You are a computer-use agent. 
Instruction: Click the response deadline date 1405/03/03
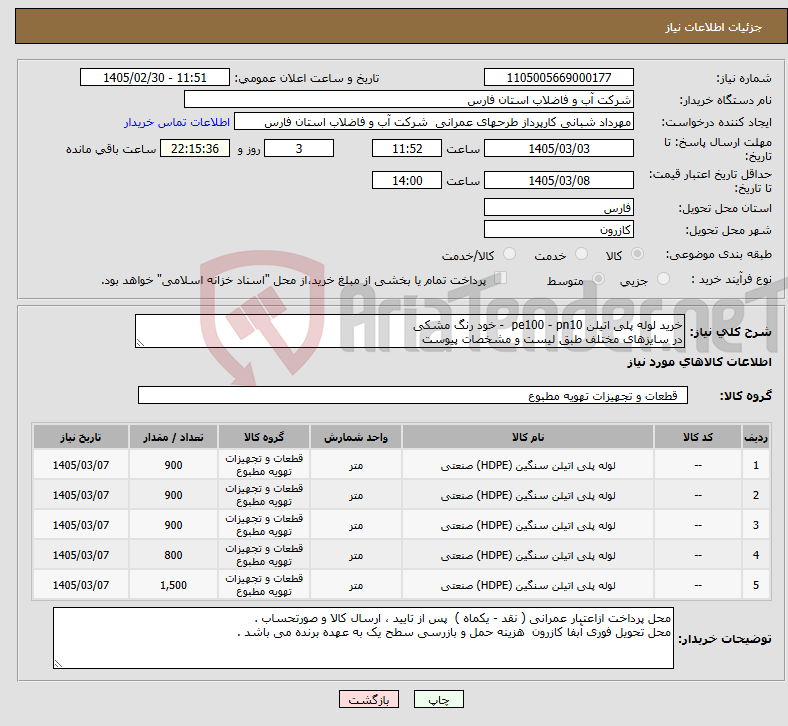(558, 148)
